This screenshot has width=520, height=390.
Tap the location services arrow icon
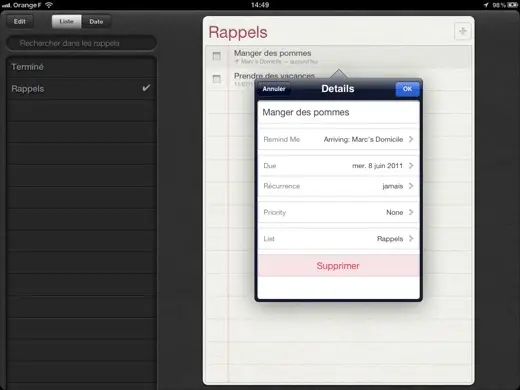point(486,5)
